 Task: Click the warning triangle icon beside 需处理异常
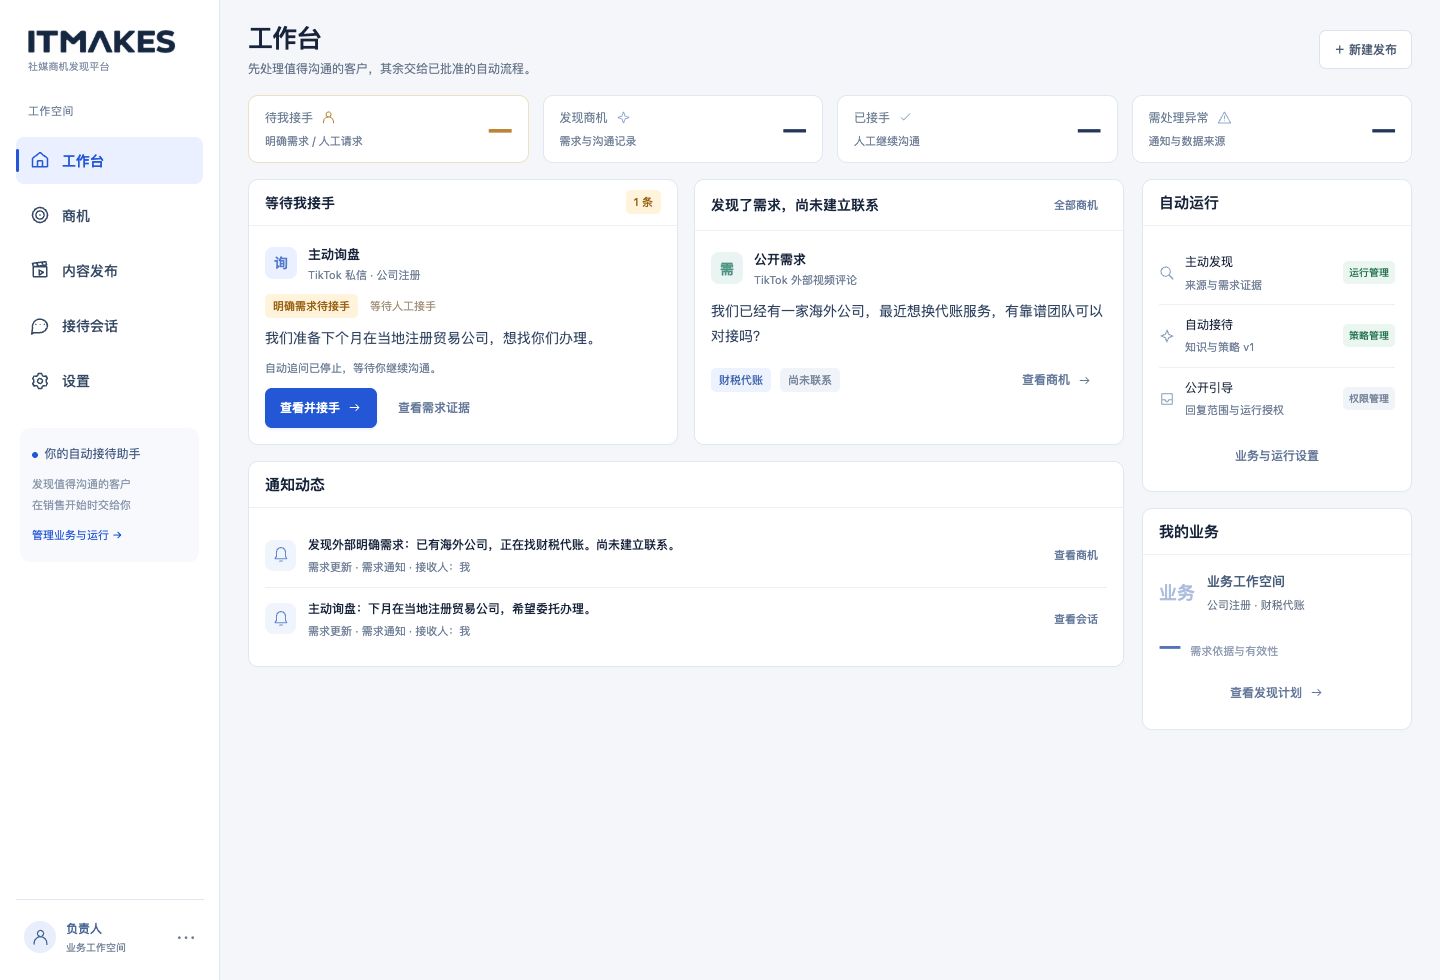click(1225, 117)
